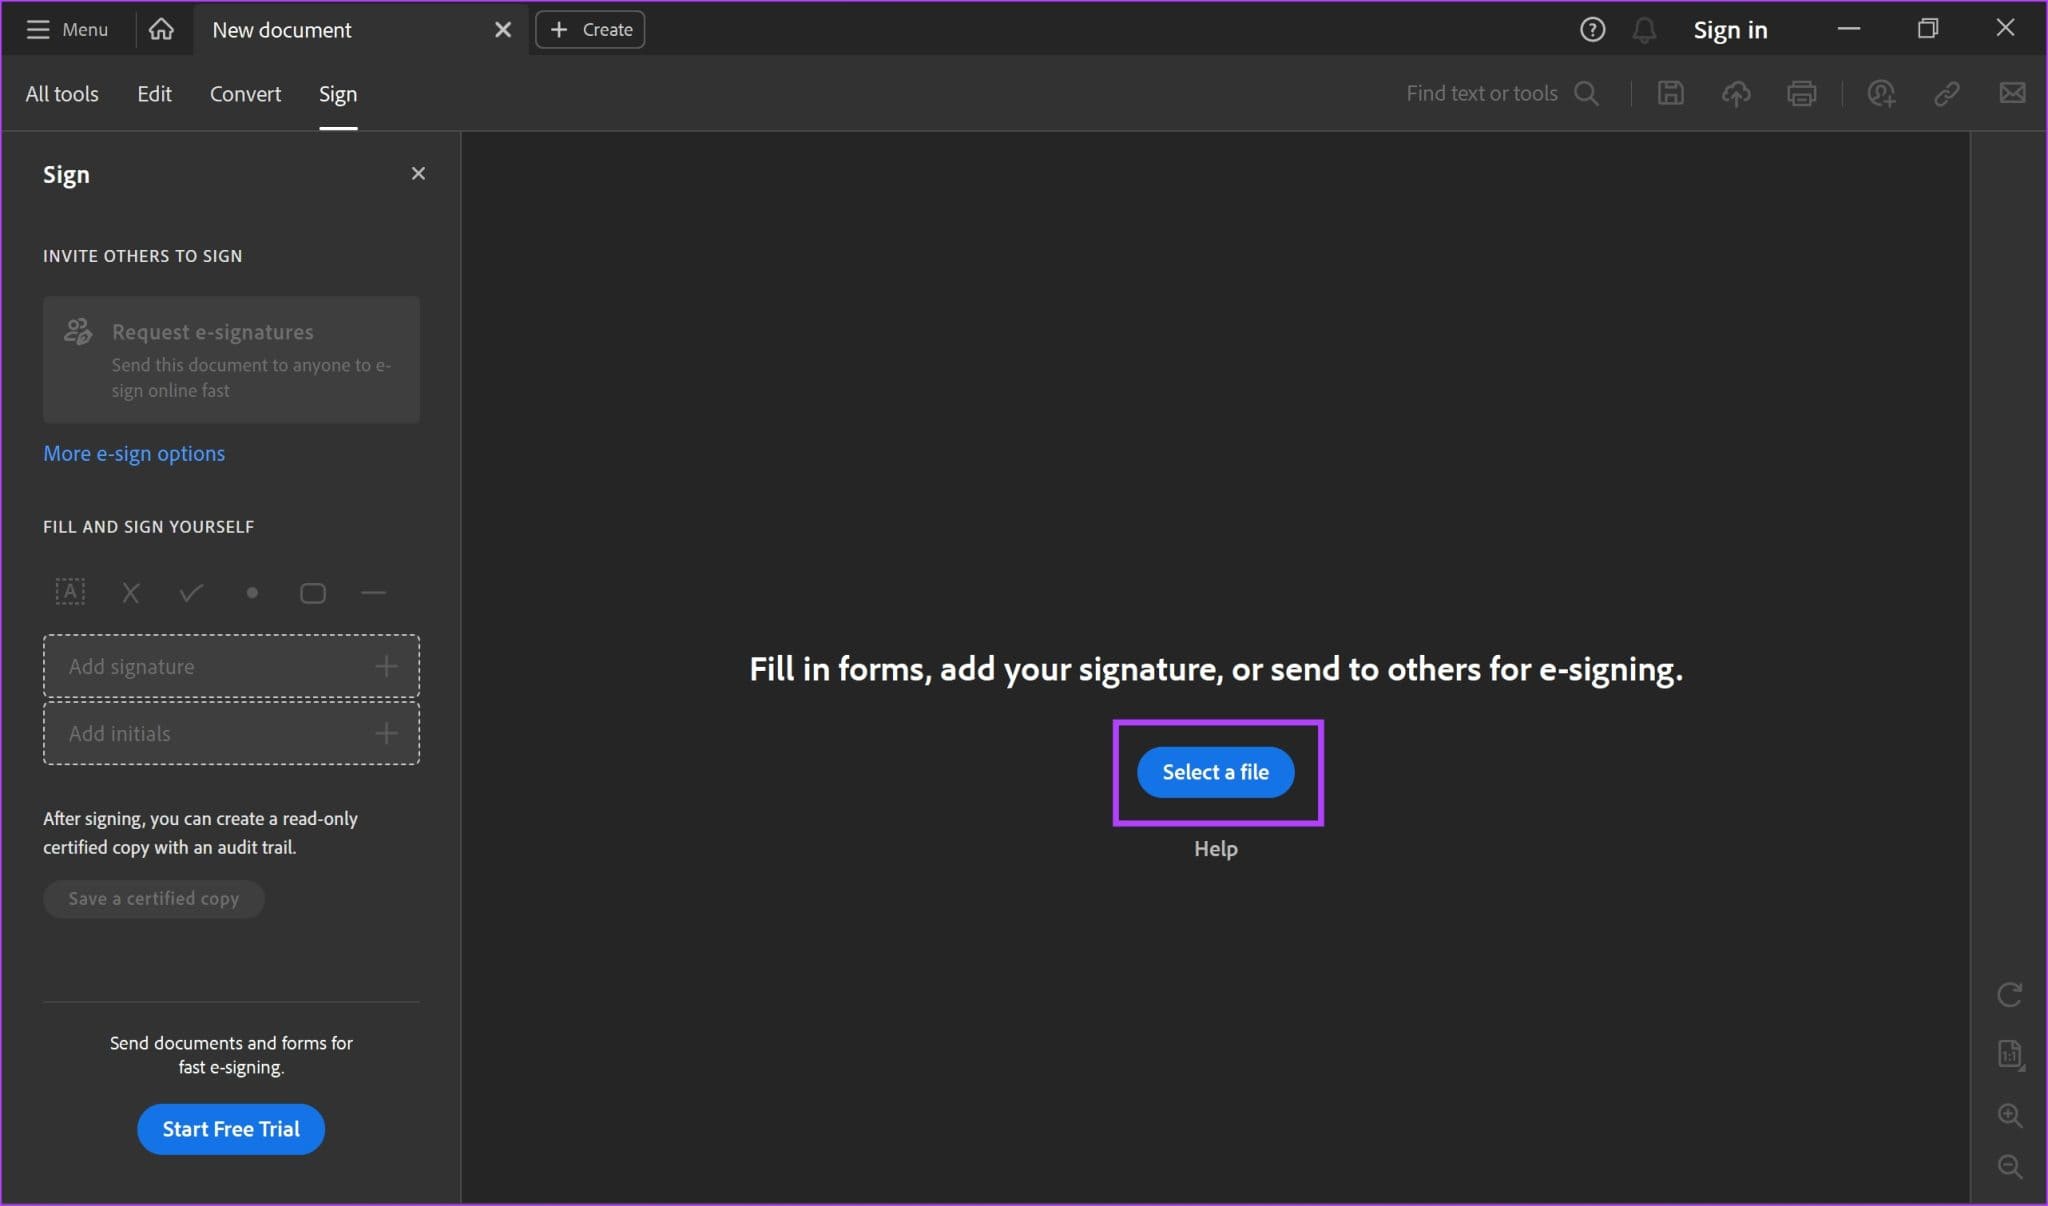Select the dot fill tool
Viewport: 2048px width, 1206px height.
tap(251, 592)
